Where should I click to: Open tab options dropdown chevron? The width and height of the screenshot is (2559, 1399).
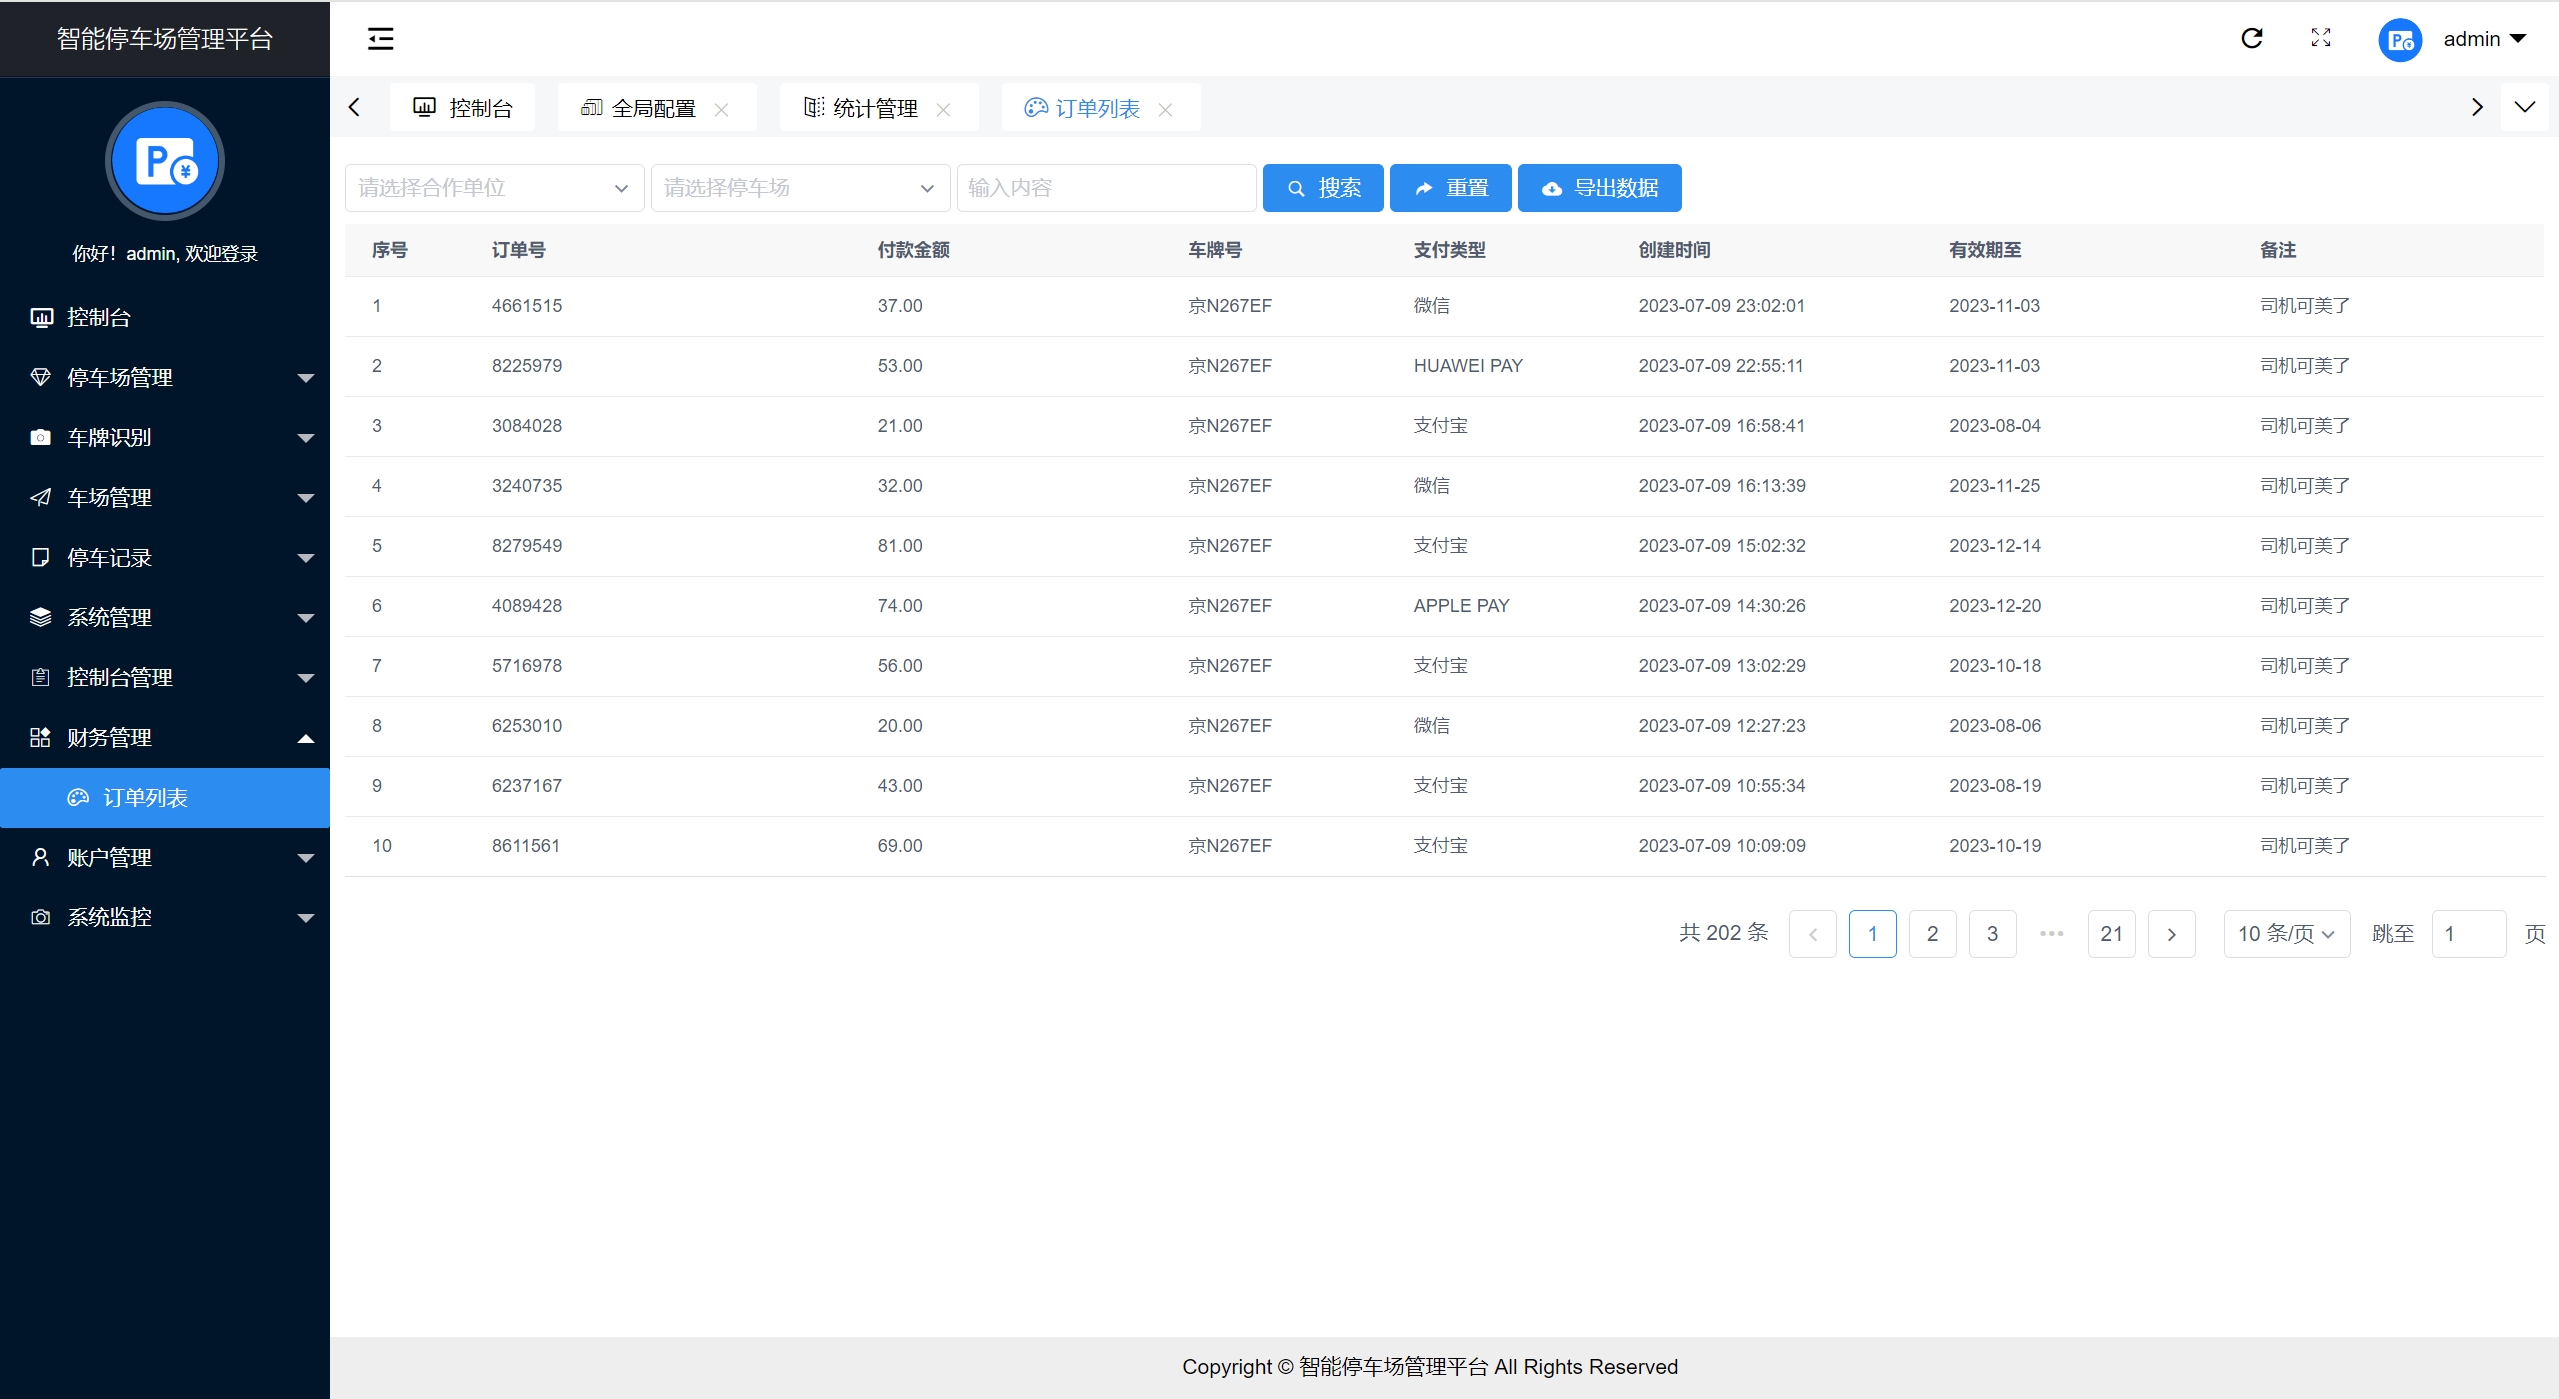pyautogui.click(x=2525, y=107)
